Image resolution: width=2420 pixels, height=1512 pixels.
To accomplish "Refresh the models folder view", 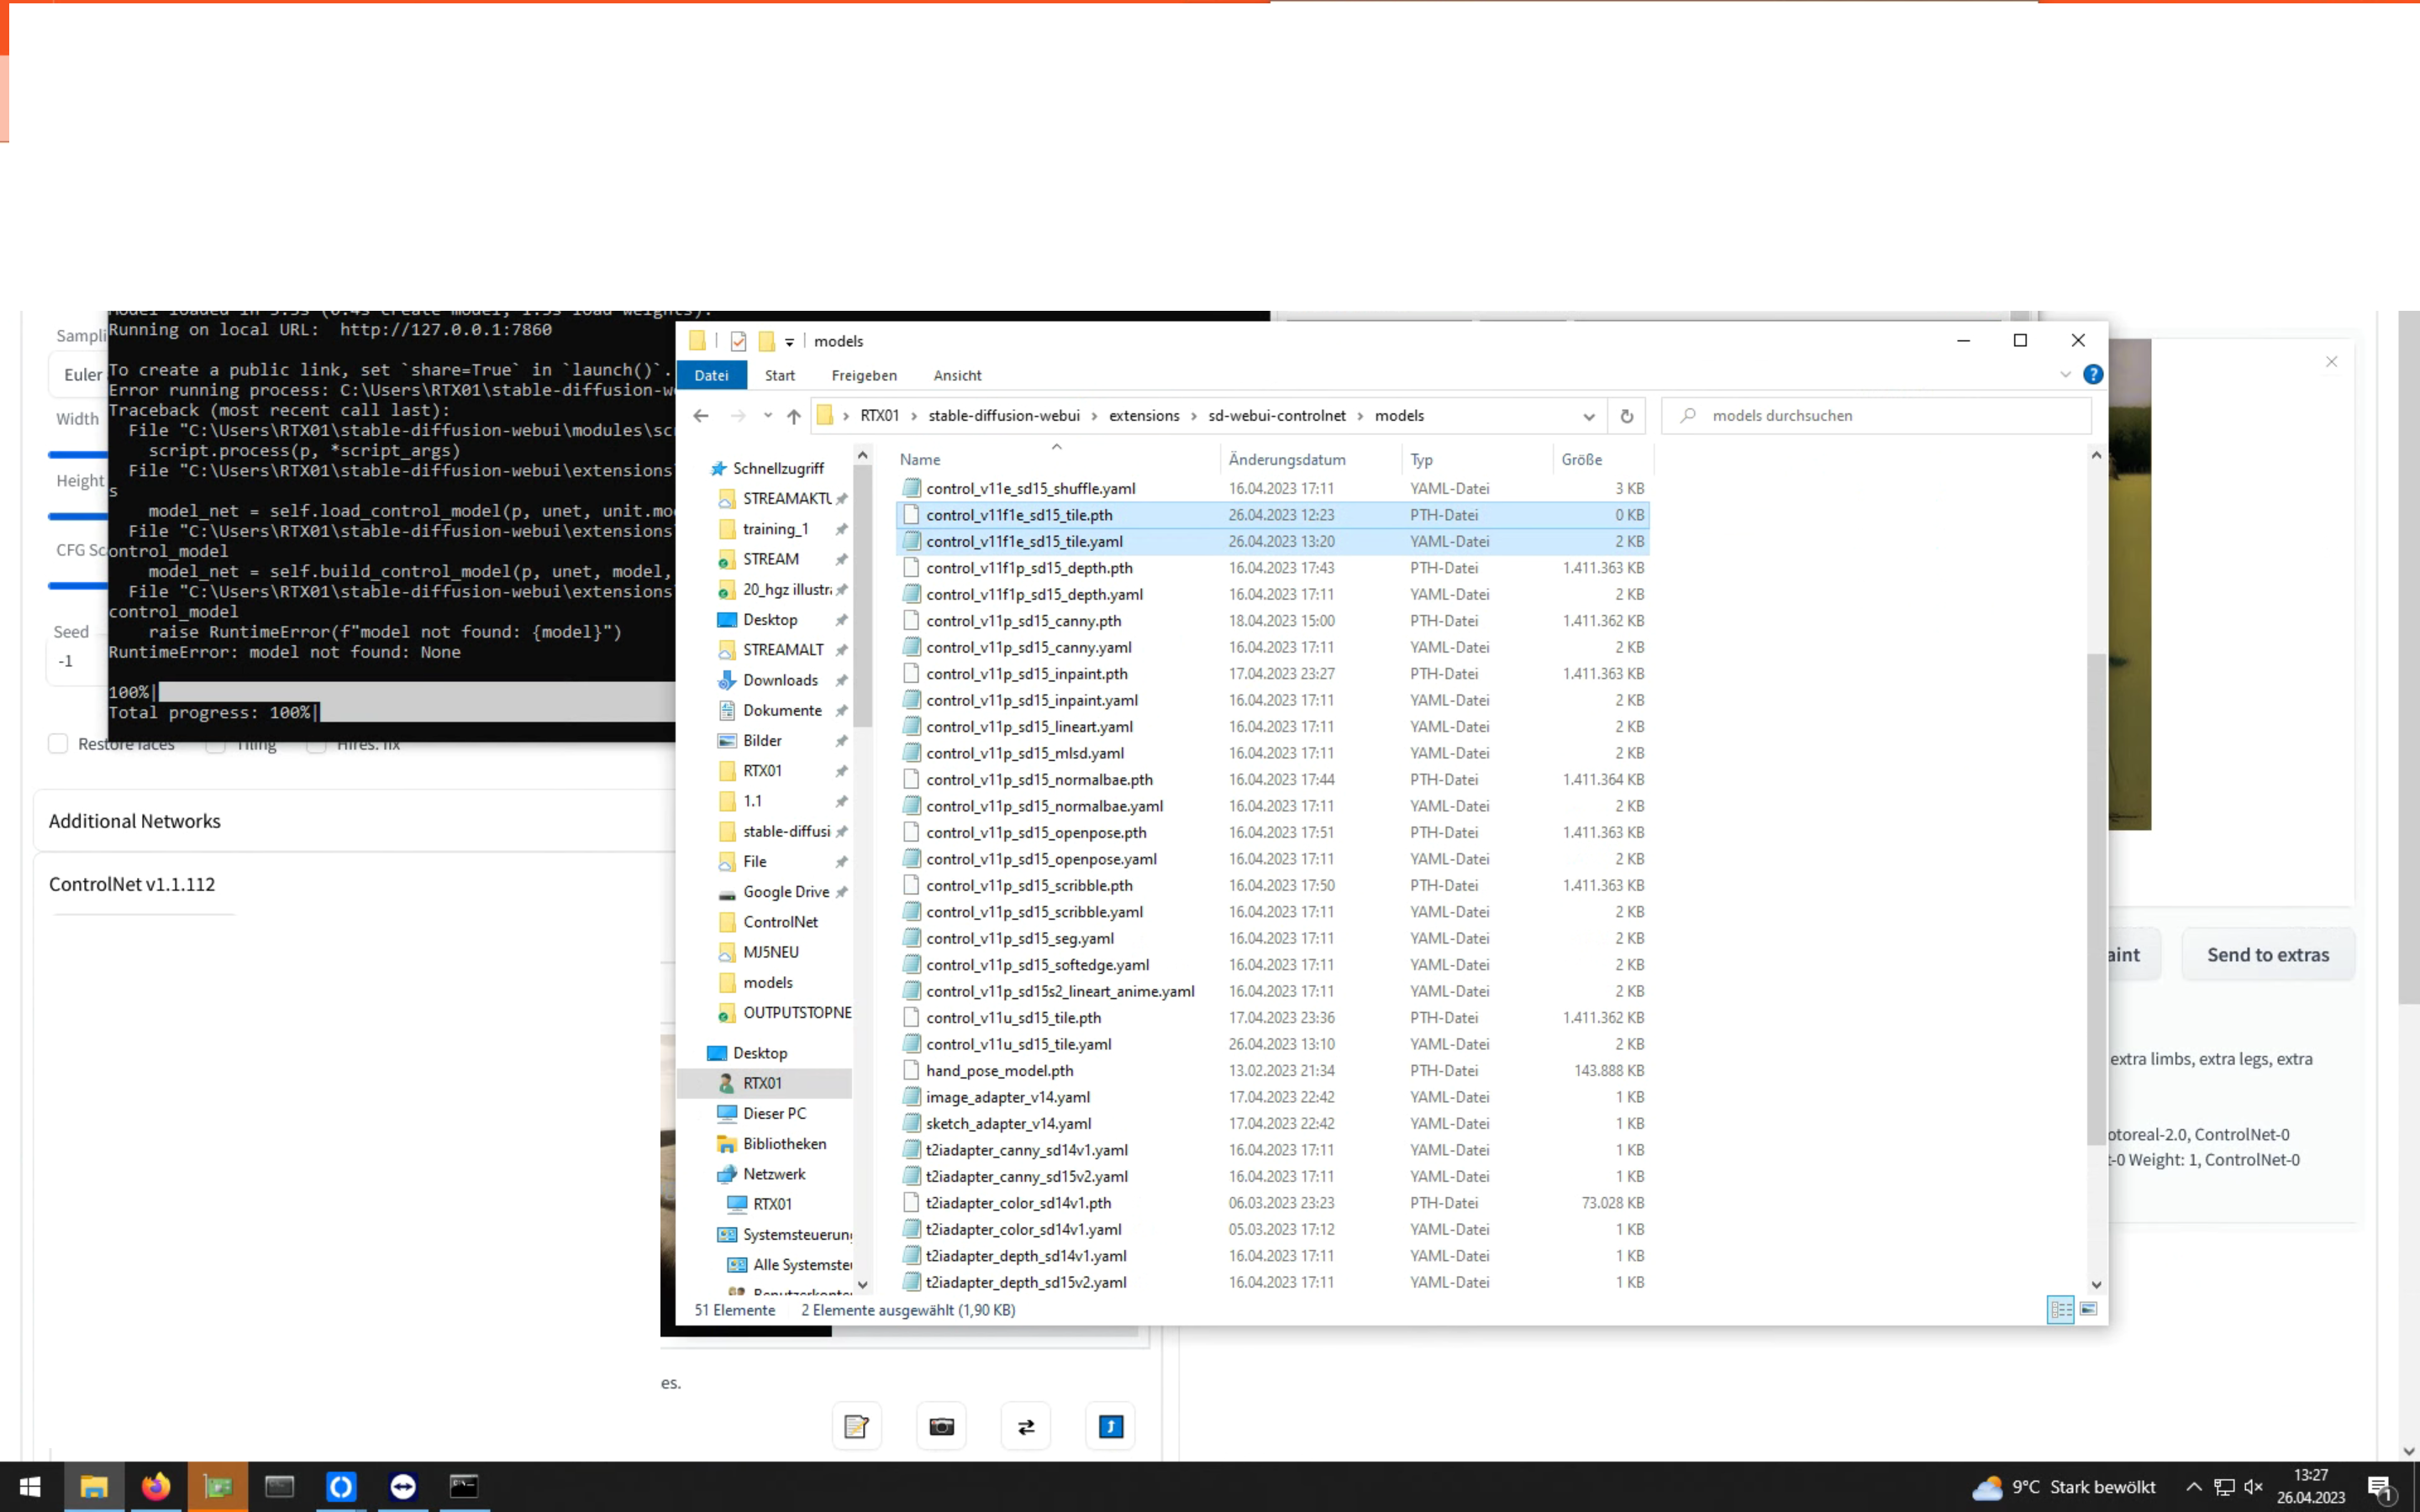I will (x=1627, y=416).
